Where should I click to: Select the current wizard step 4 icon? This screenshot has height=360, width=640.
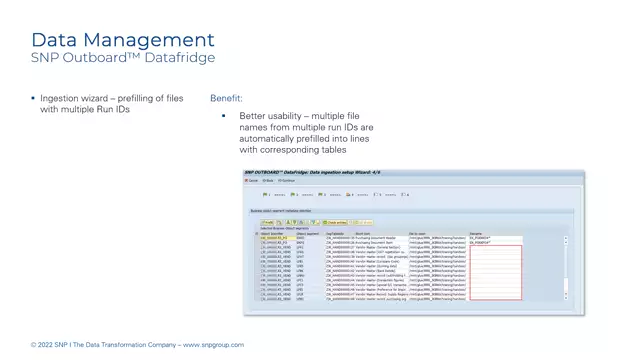coord(348,195)
